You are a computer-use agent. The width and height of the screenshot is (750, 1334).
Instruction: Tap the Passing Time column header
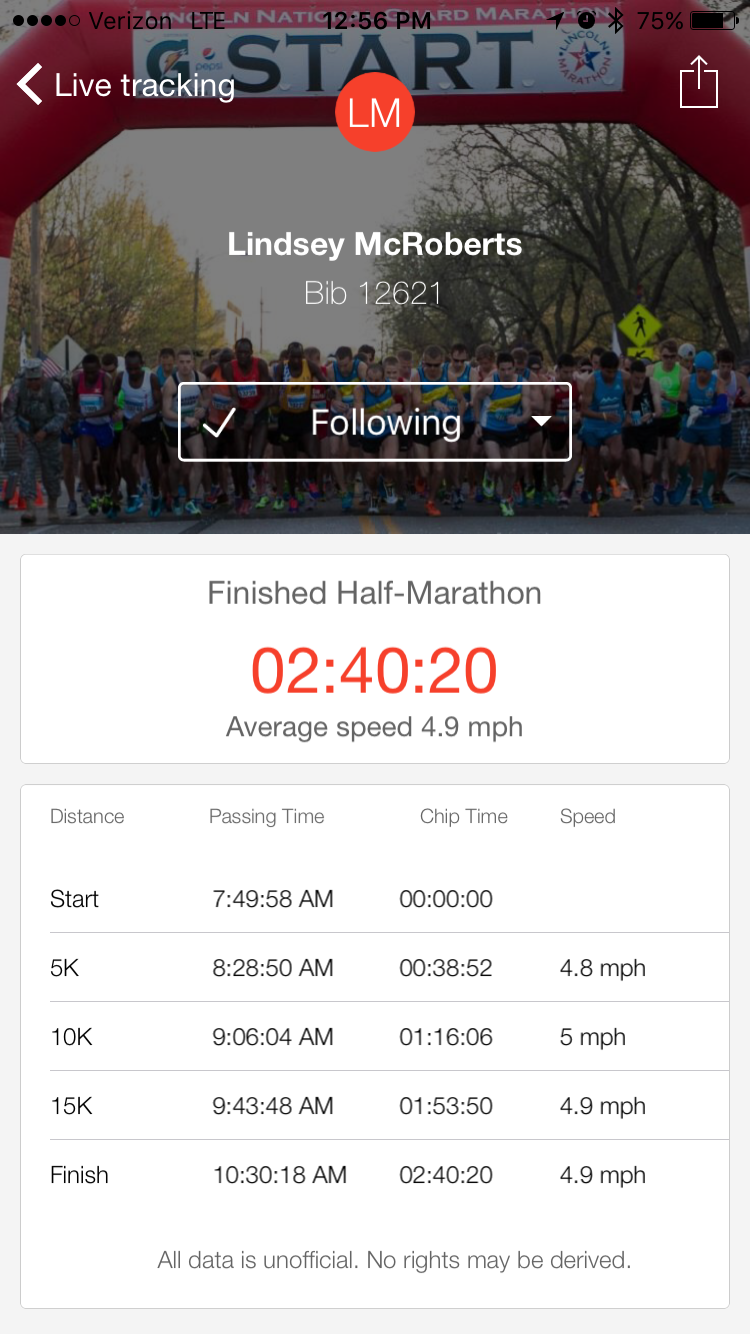pos(266,817)
